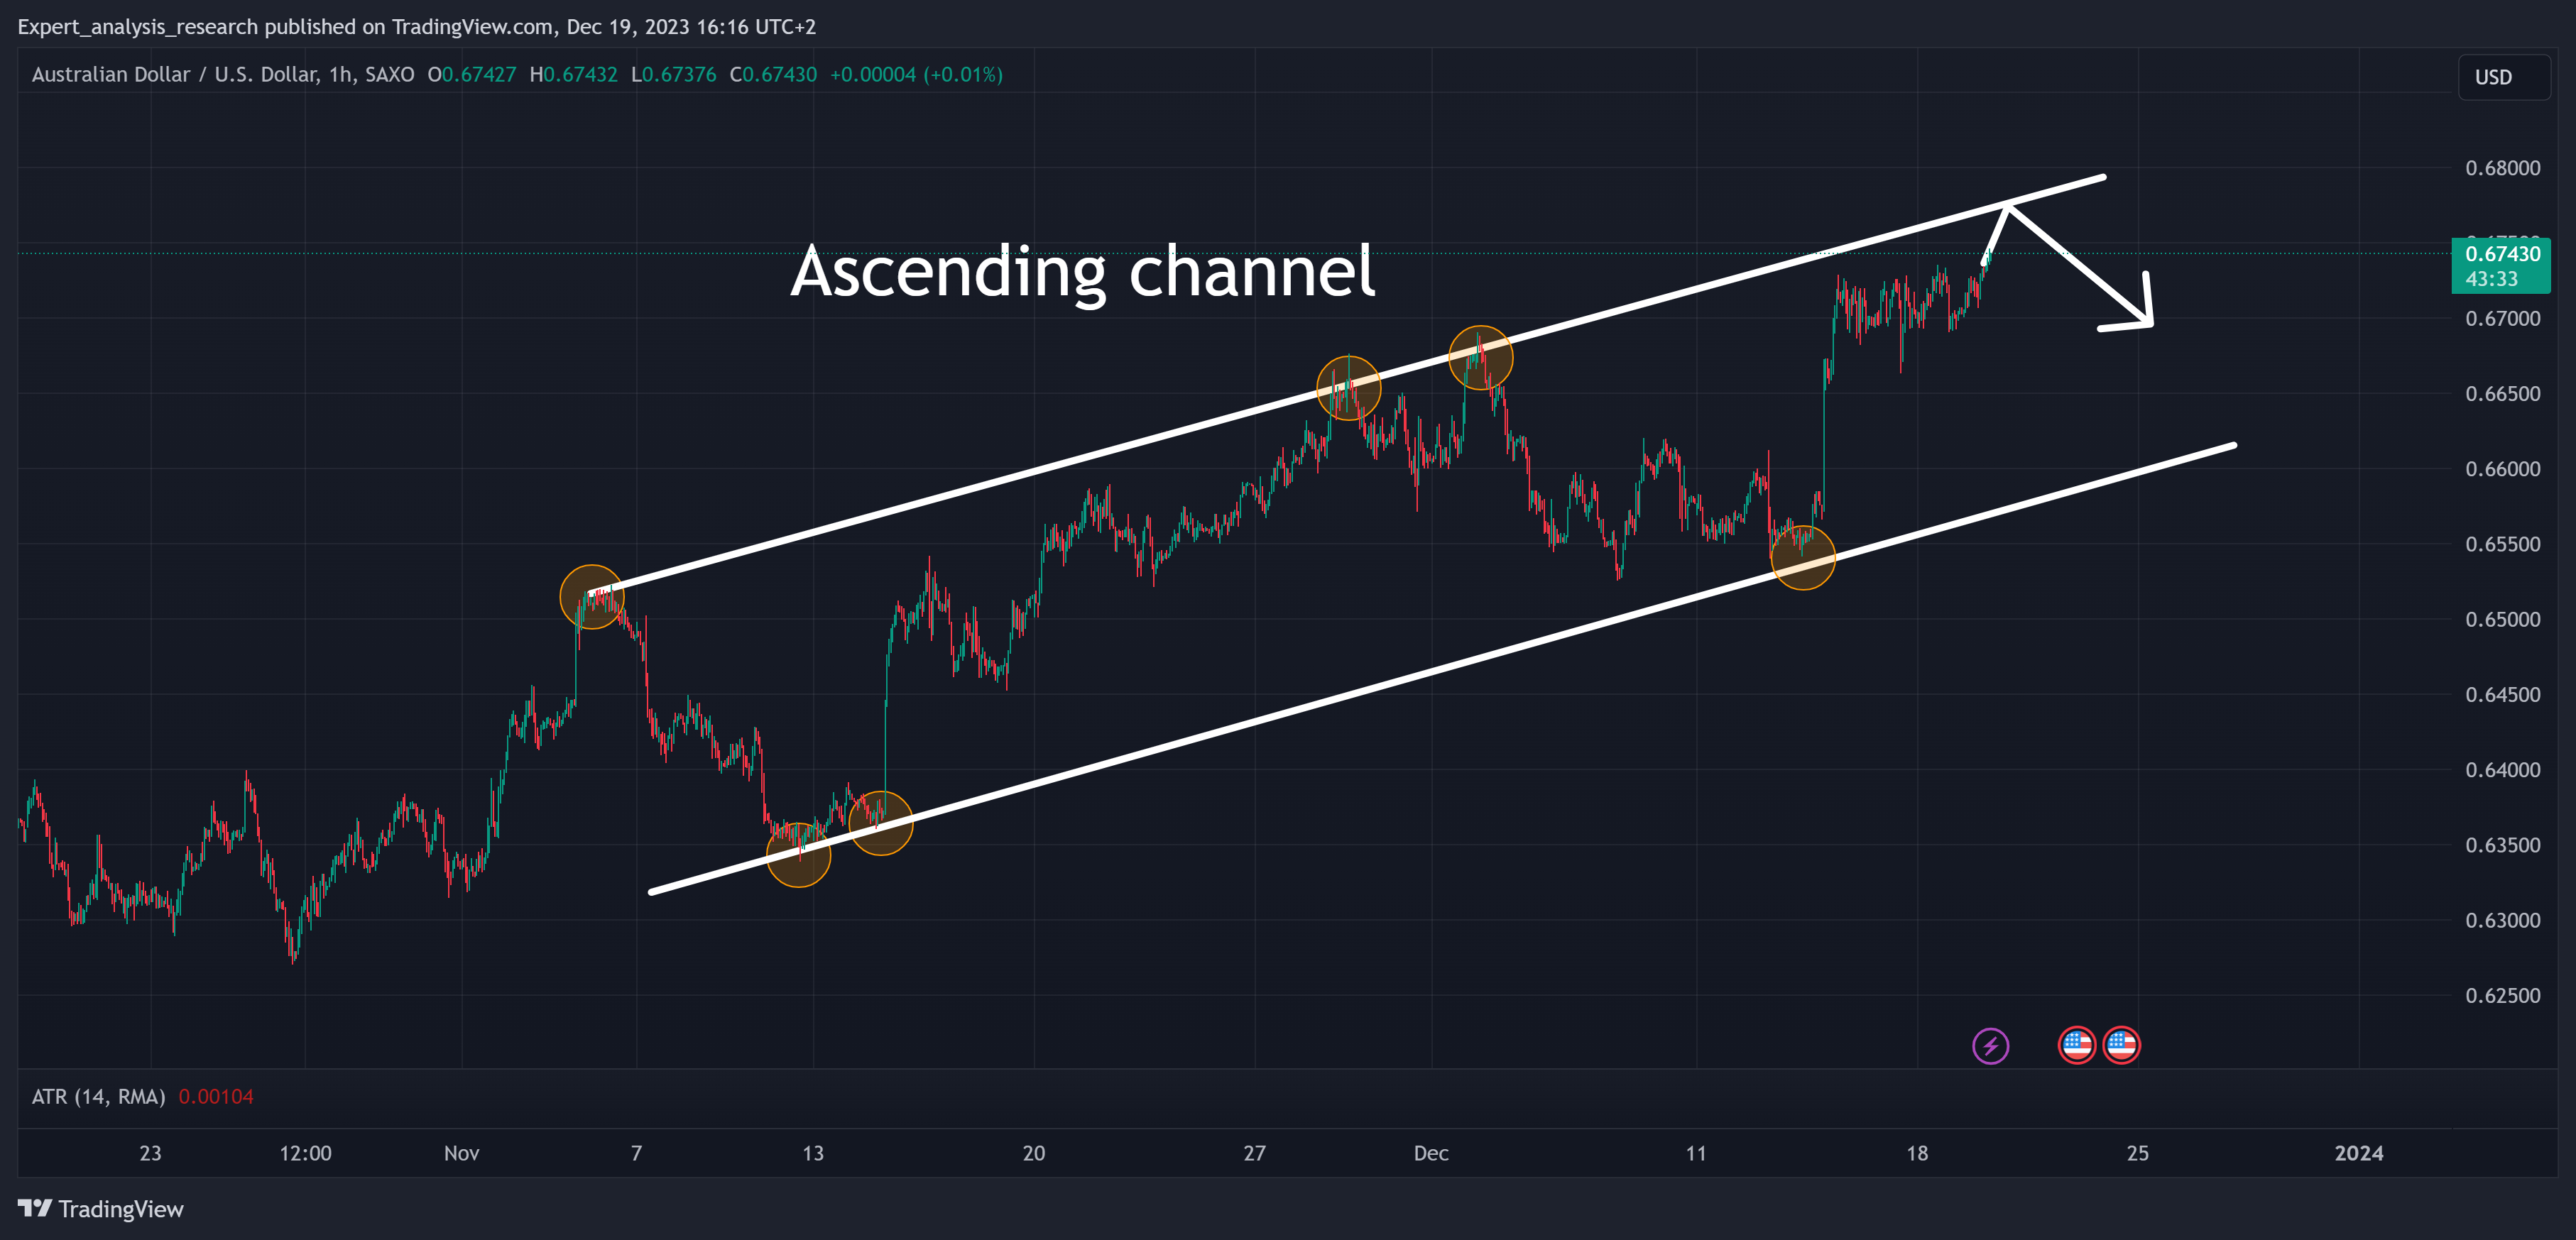The height and width of the screenshot is (1240, 2576).
Task: Click the second US flag economic event icon
Action: click(x=2121, y=1046)
